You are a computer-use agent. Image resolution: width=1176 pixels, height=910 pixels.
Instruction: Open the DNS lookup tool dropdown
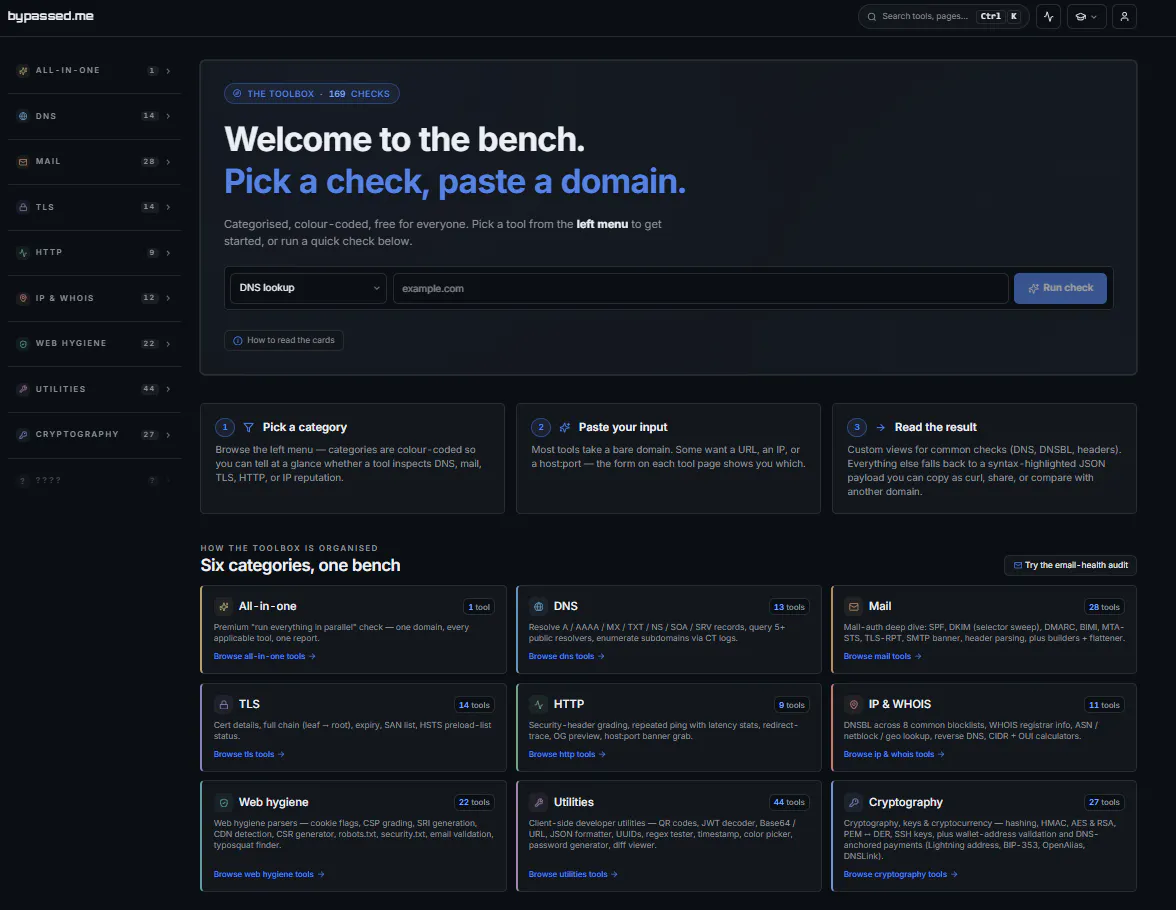click(x=308, y=288)
